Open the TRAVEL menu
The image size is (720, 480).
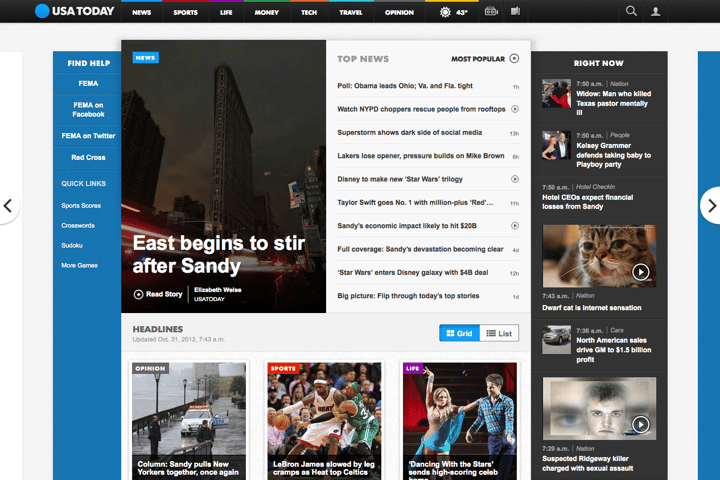351,12
